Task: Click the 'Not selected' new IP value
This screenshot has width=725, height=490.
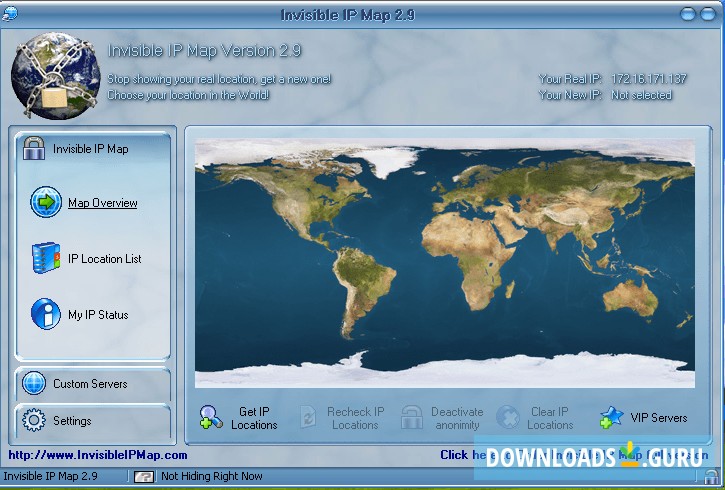Action: [641, 95]
